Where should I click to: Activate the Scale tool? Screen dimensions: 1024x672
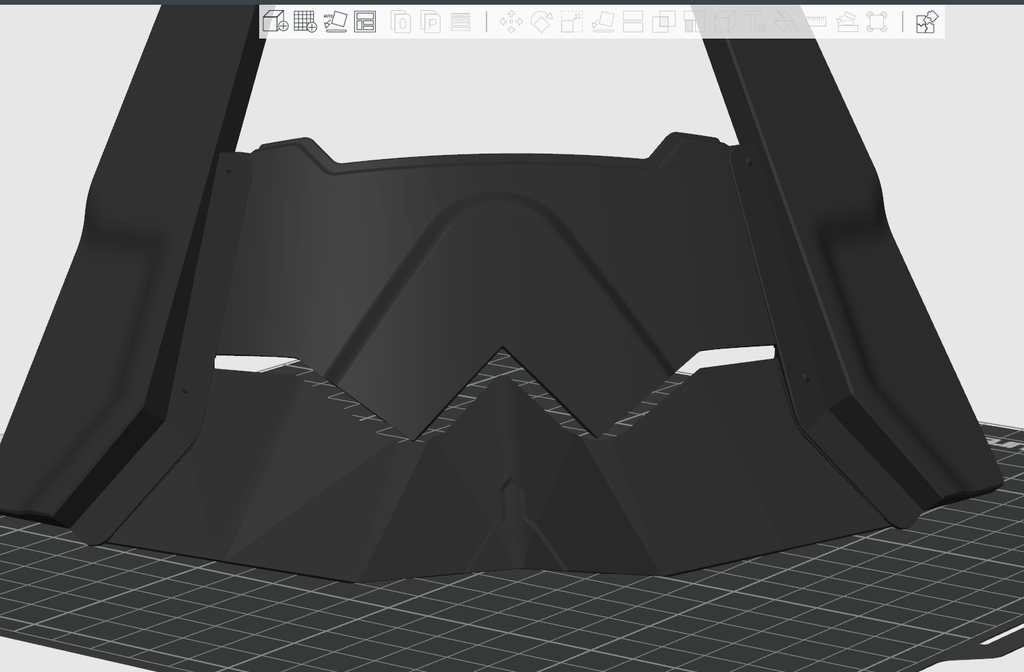tap(571, 22)
